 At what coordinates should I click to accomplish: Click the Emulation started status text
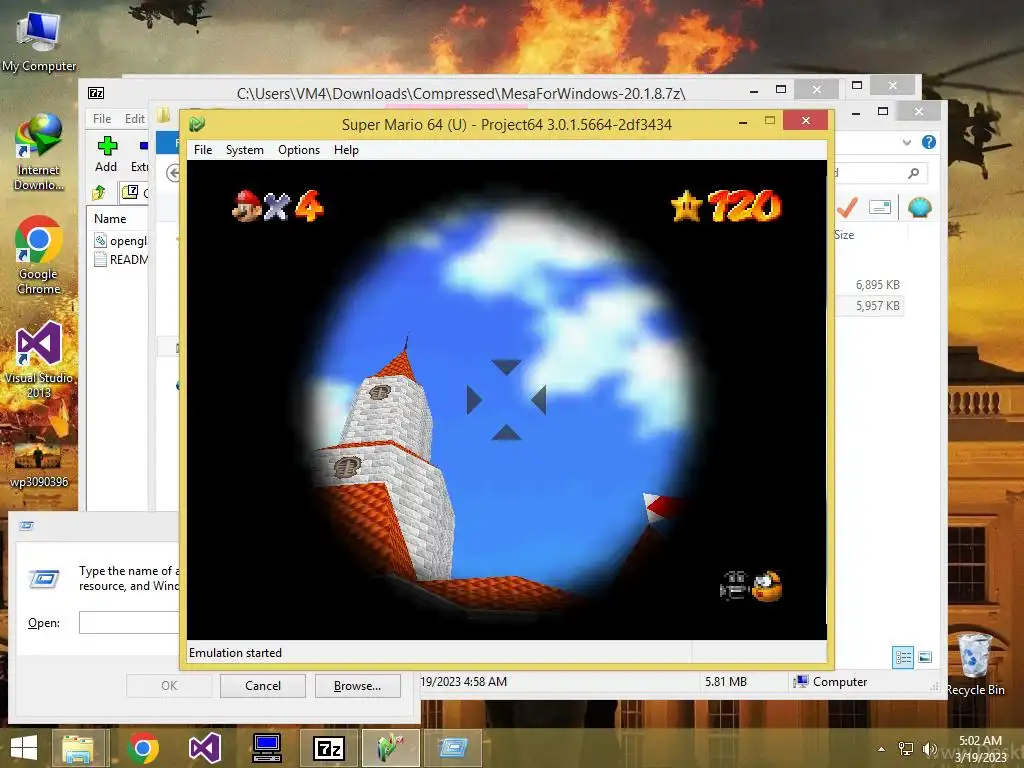point(235,653)
